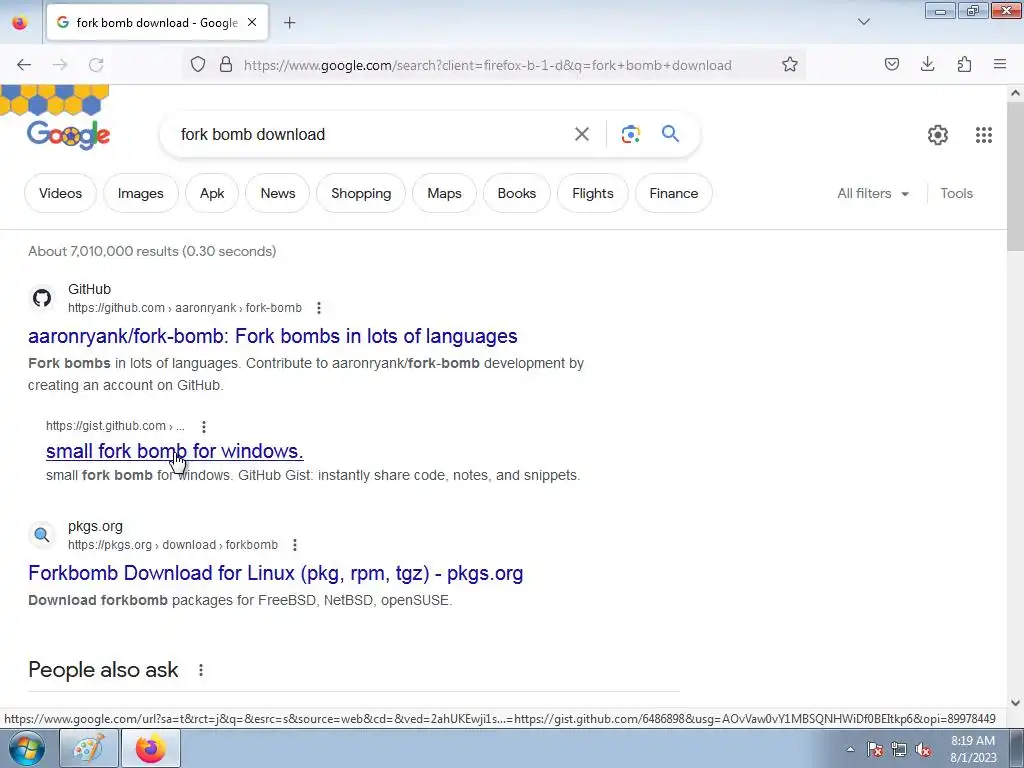Viewport: 1024px width, 768px height.
Task: Filter results by Shopping
Action: [x=360, y=193]
